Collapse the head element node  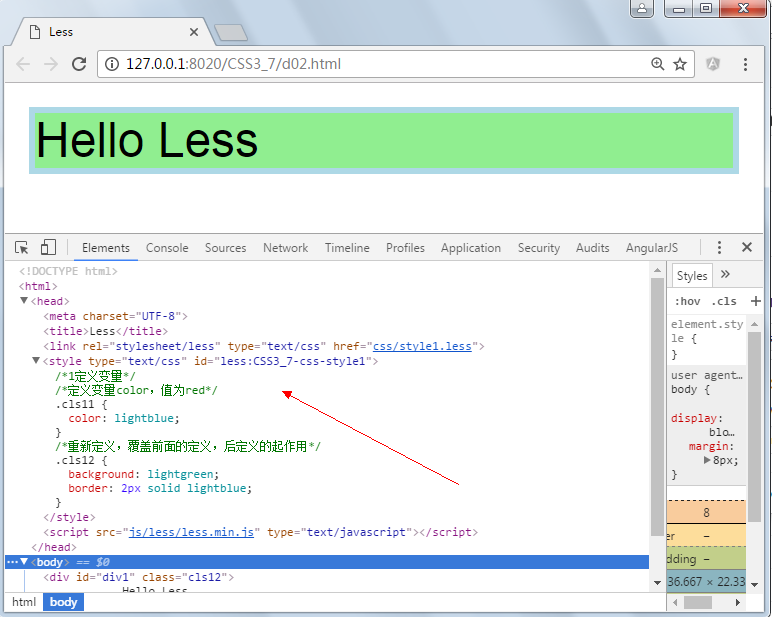23,300
